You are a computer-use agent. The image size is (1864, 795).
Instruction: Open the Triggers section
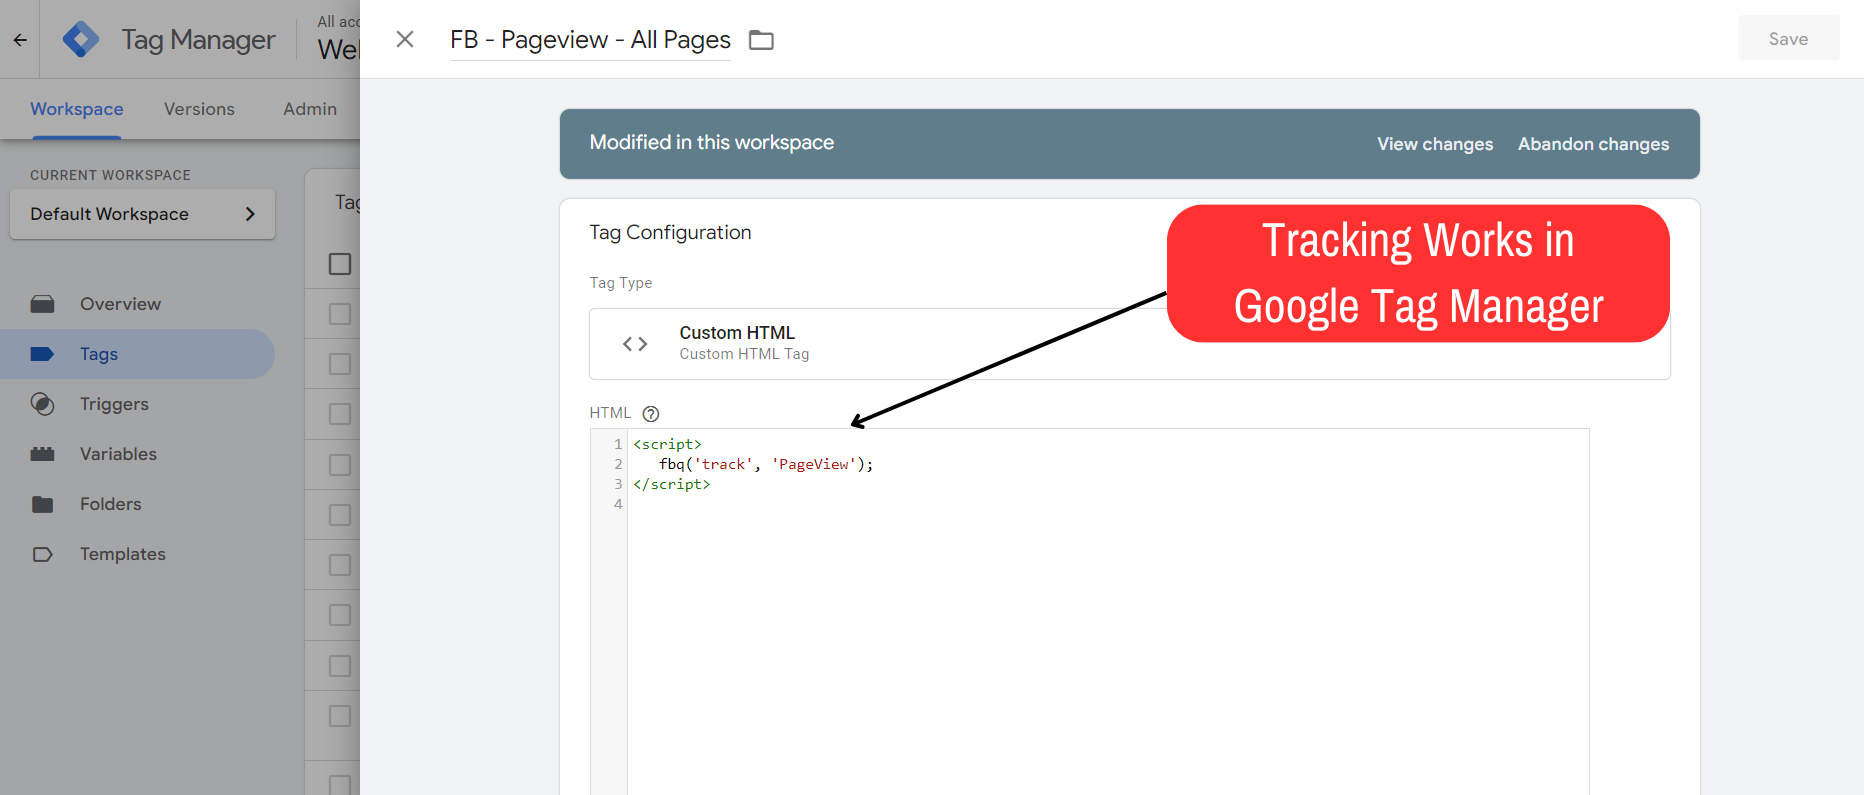pyautogui.click(x=114, y=404)
